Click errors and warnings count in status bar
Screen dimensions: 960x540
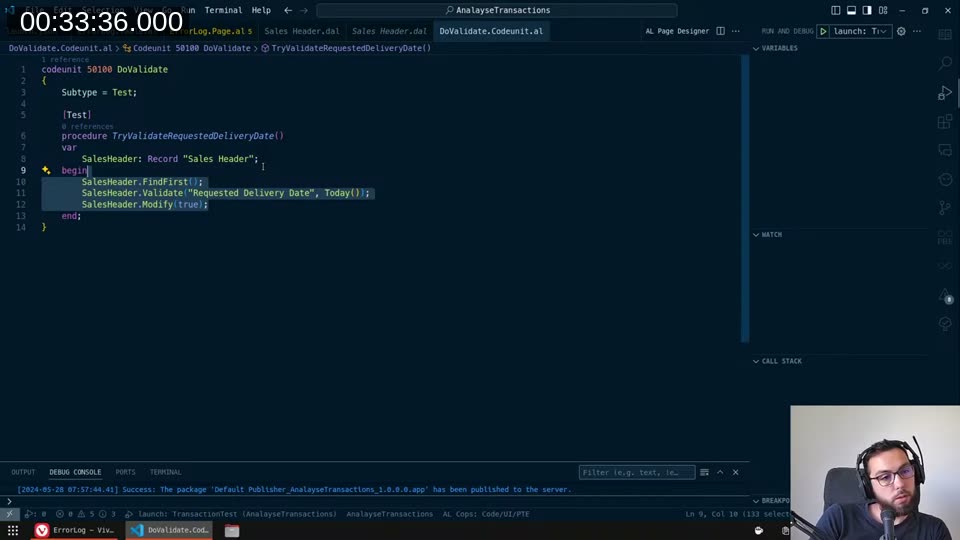85,514
